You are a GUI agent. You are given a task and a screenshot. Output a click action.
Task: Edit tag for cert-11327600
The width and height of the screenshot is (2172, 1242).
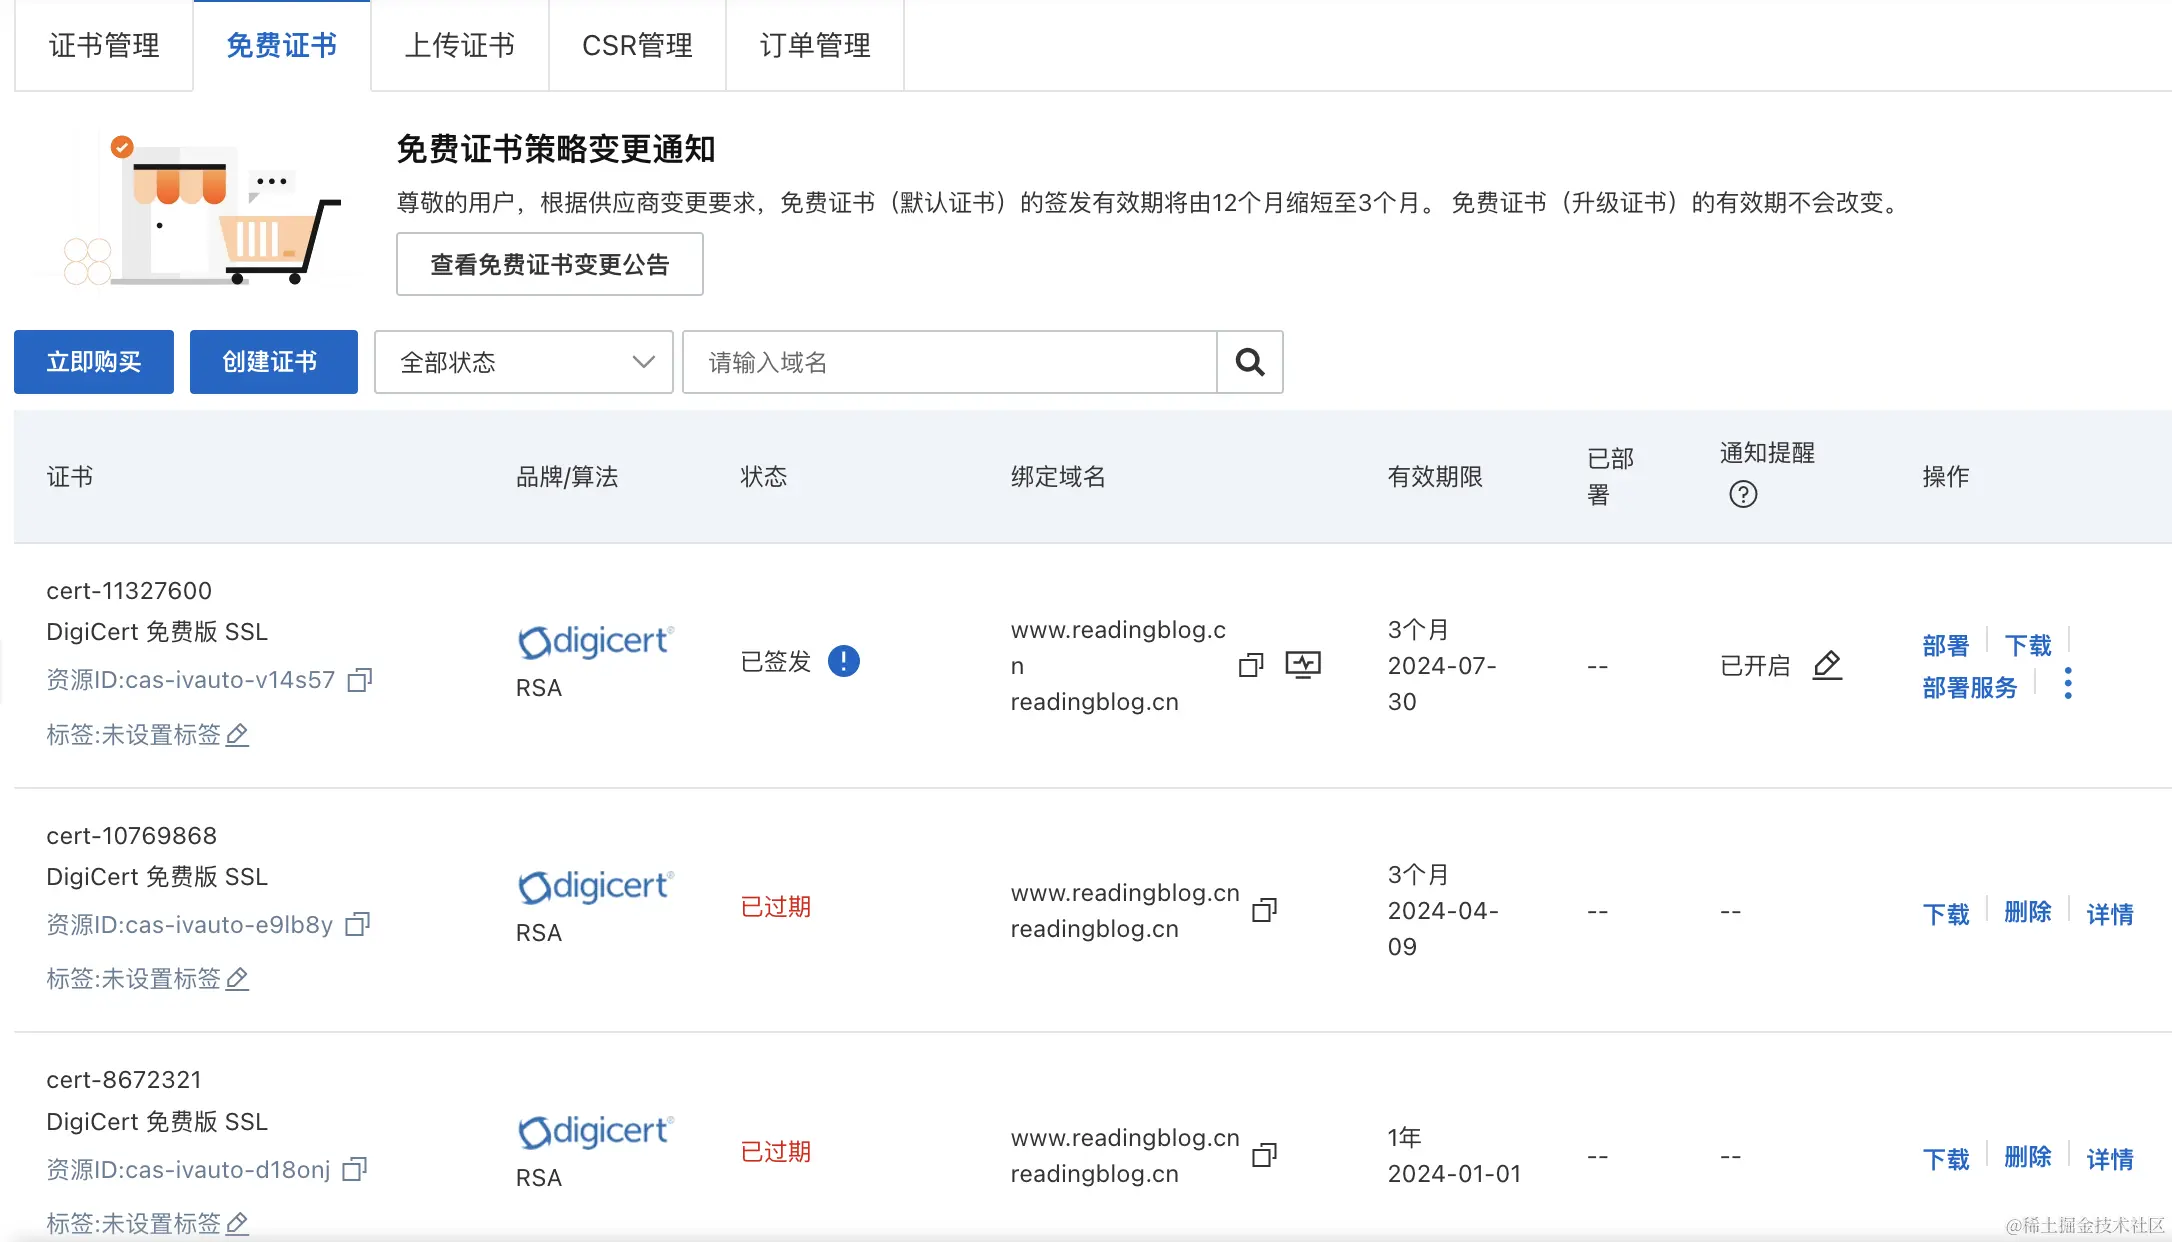[x=237, y=735]
